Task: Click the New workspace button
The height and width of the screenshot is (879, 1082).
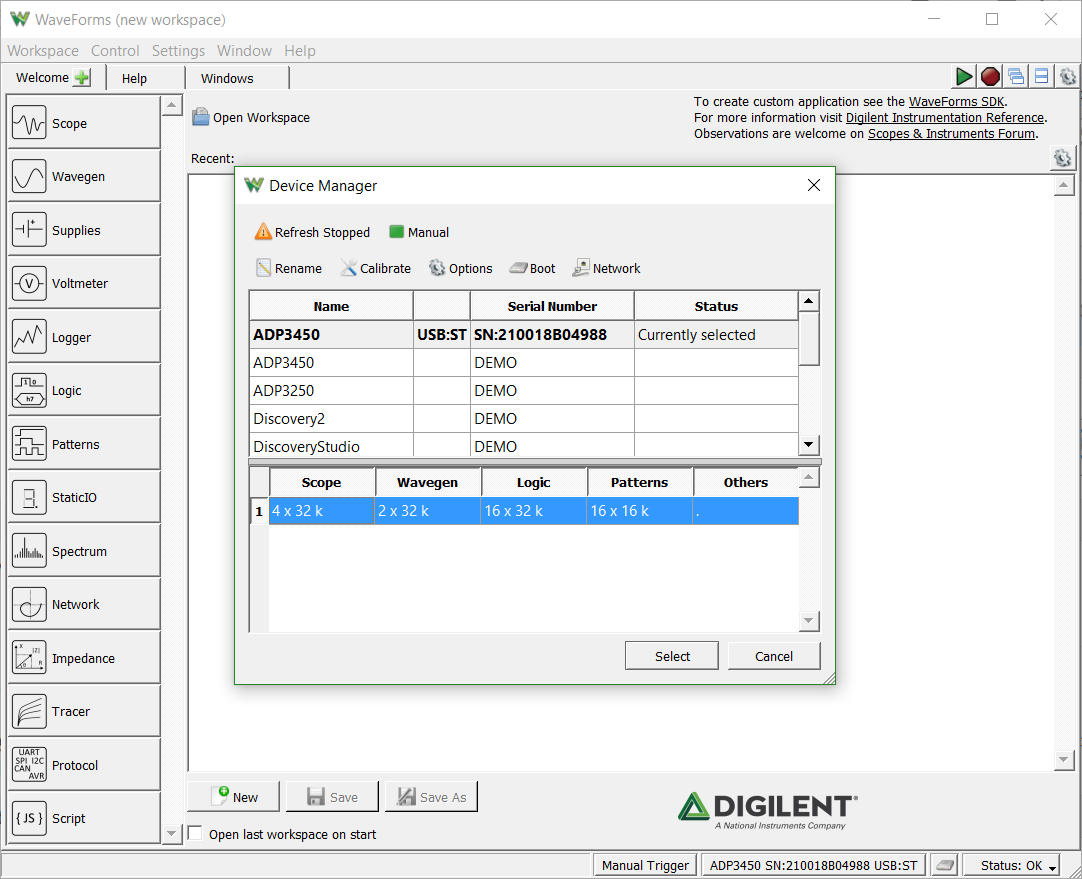Action: pos(234,797)
